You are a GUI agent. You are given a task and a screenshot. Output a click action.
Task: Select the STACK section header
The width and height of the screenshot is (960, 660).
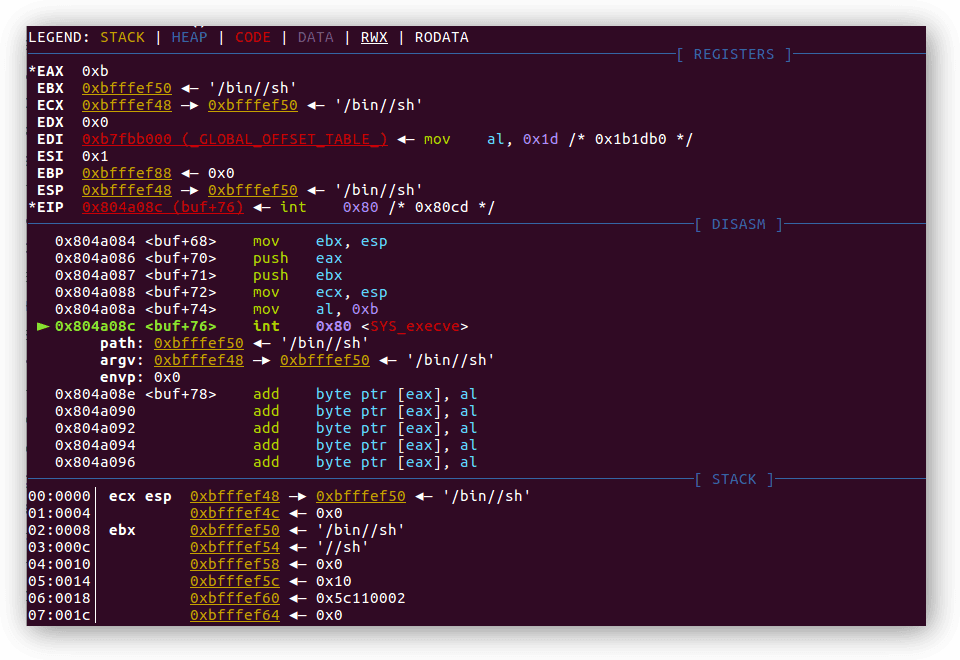tap(733, 480)
